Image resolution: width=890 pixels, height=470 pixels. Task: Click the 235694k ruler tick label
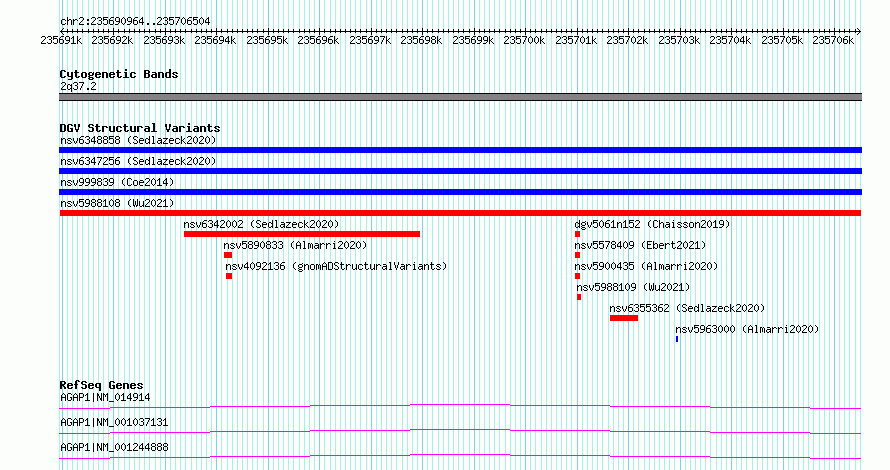click(215, 40)
